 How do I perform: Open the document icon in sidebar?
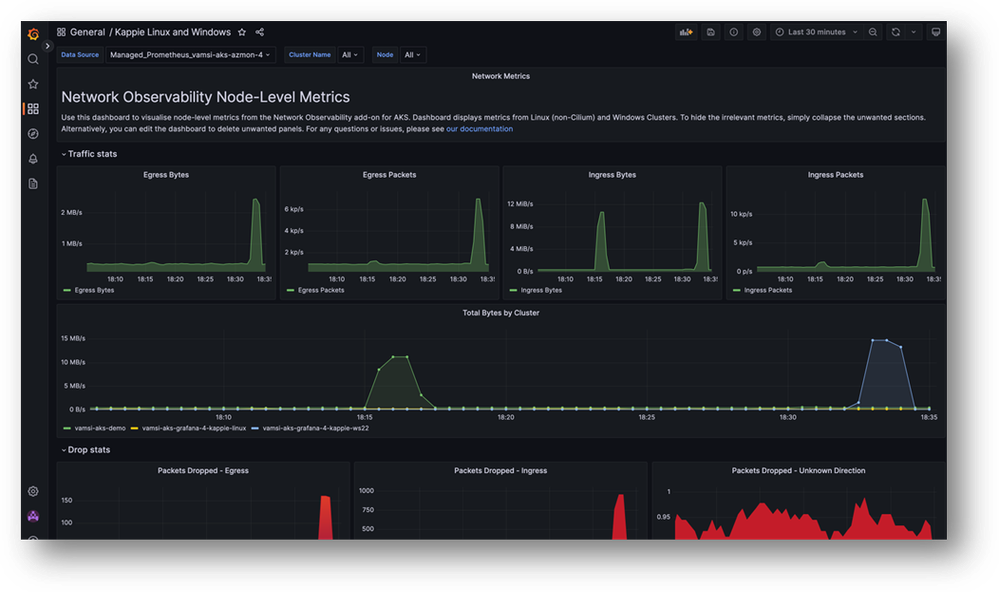click(x=33, y=184)
